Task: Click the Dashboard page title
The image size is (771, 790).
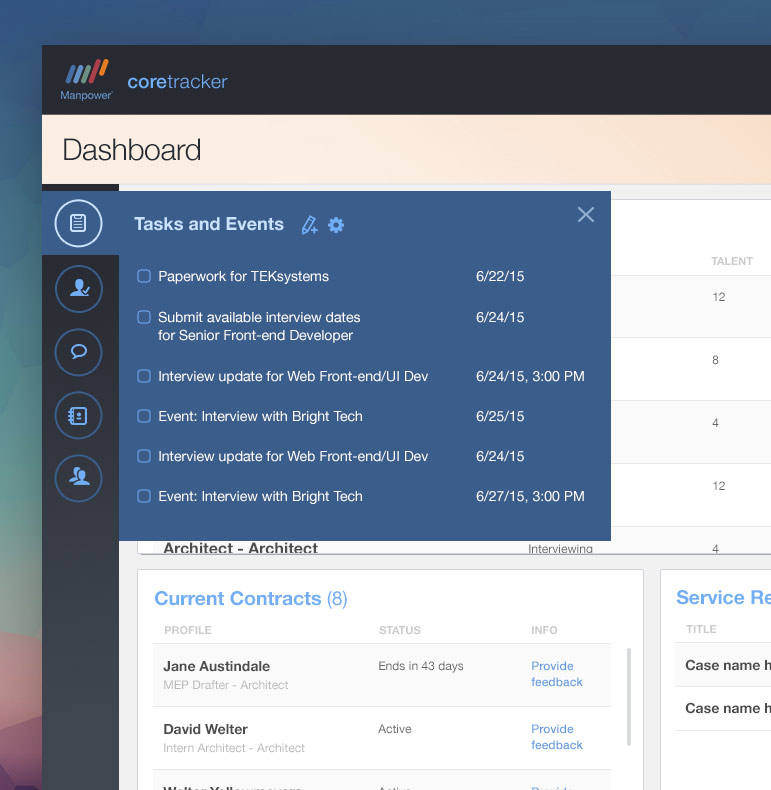Action: point(132,150)
